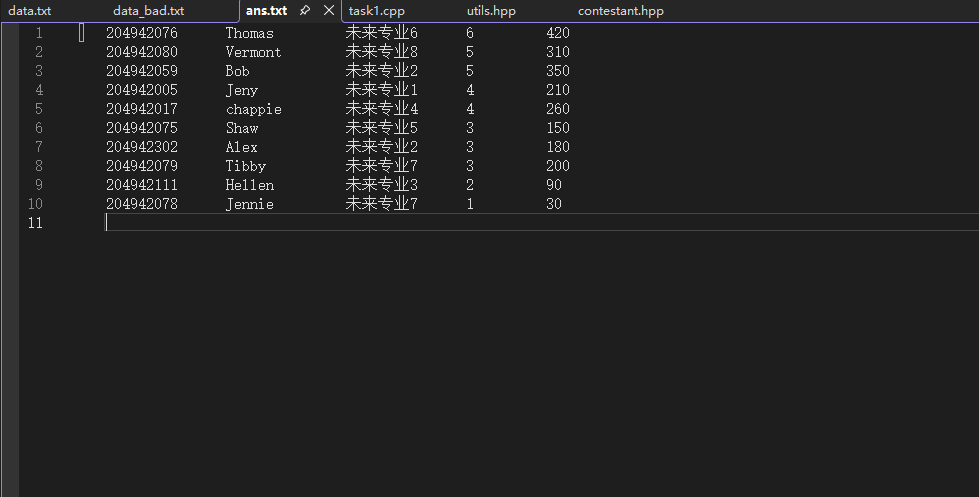Image resolution: width=979 pixels, height=497 pixels.
Task: Click ID 204942302 on line 7
Action: pyautogui.click(x=142, y=147)
